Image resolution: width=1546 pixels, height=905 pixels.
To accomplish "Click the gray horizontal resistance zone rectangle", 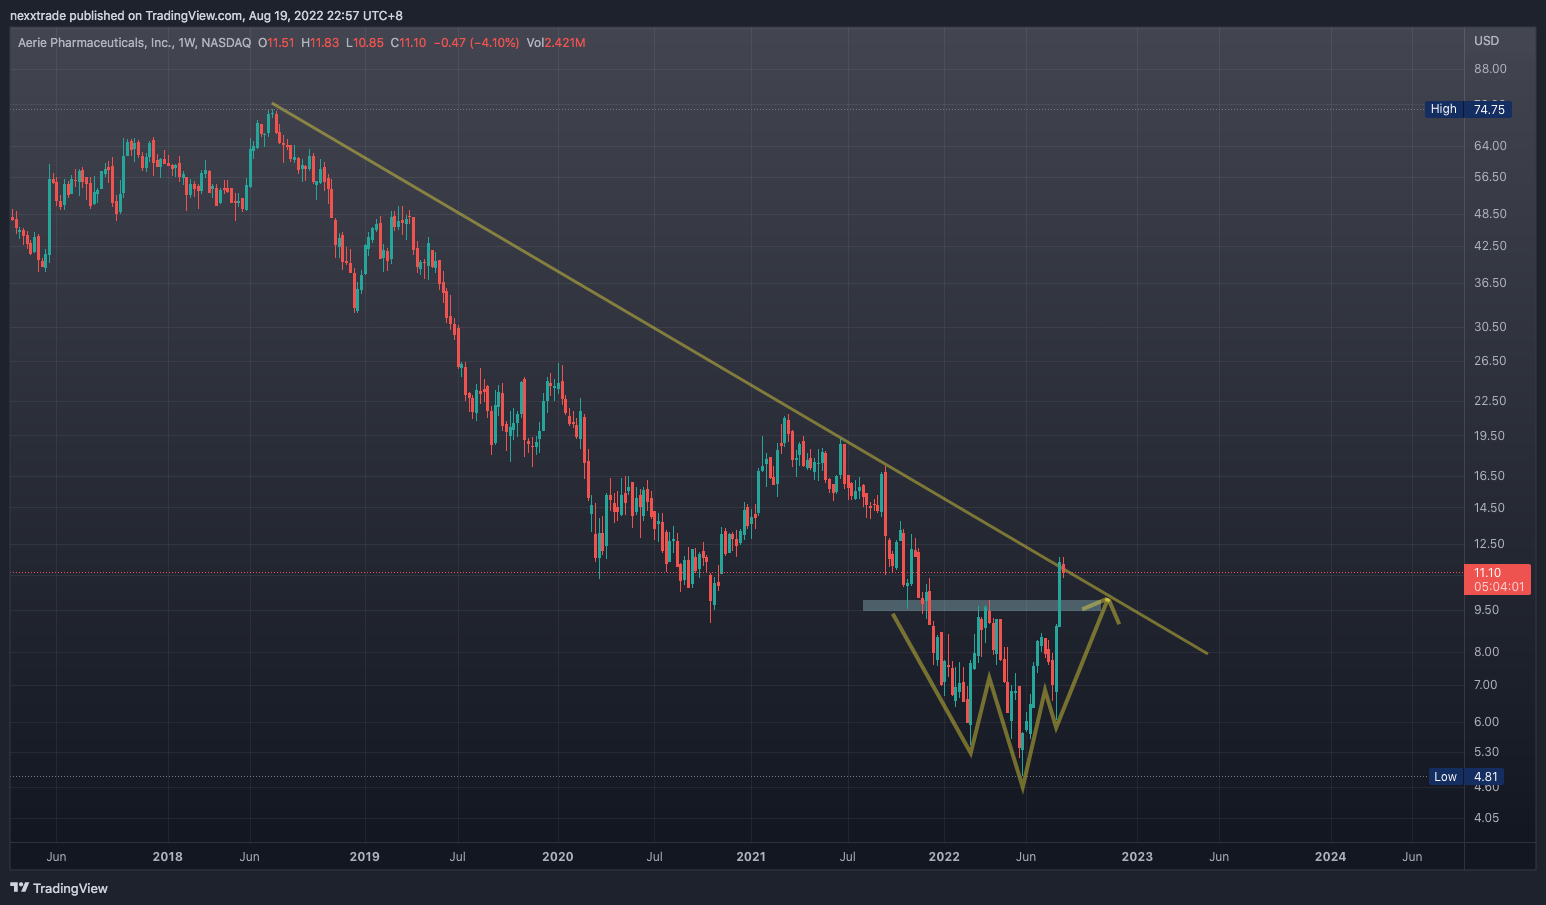I will pyautogui.click(x=986, y=605).
